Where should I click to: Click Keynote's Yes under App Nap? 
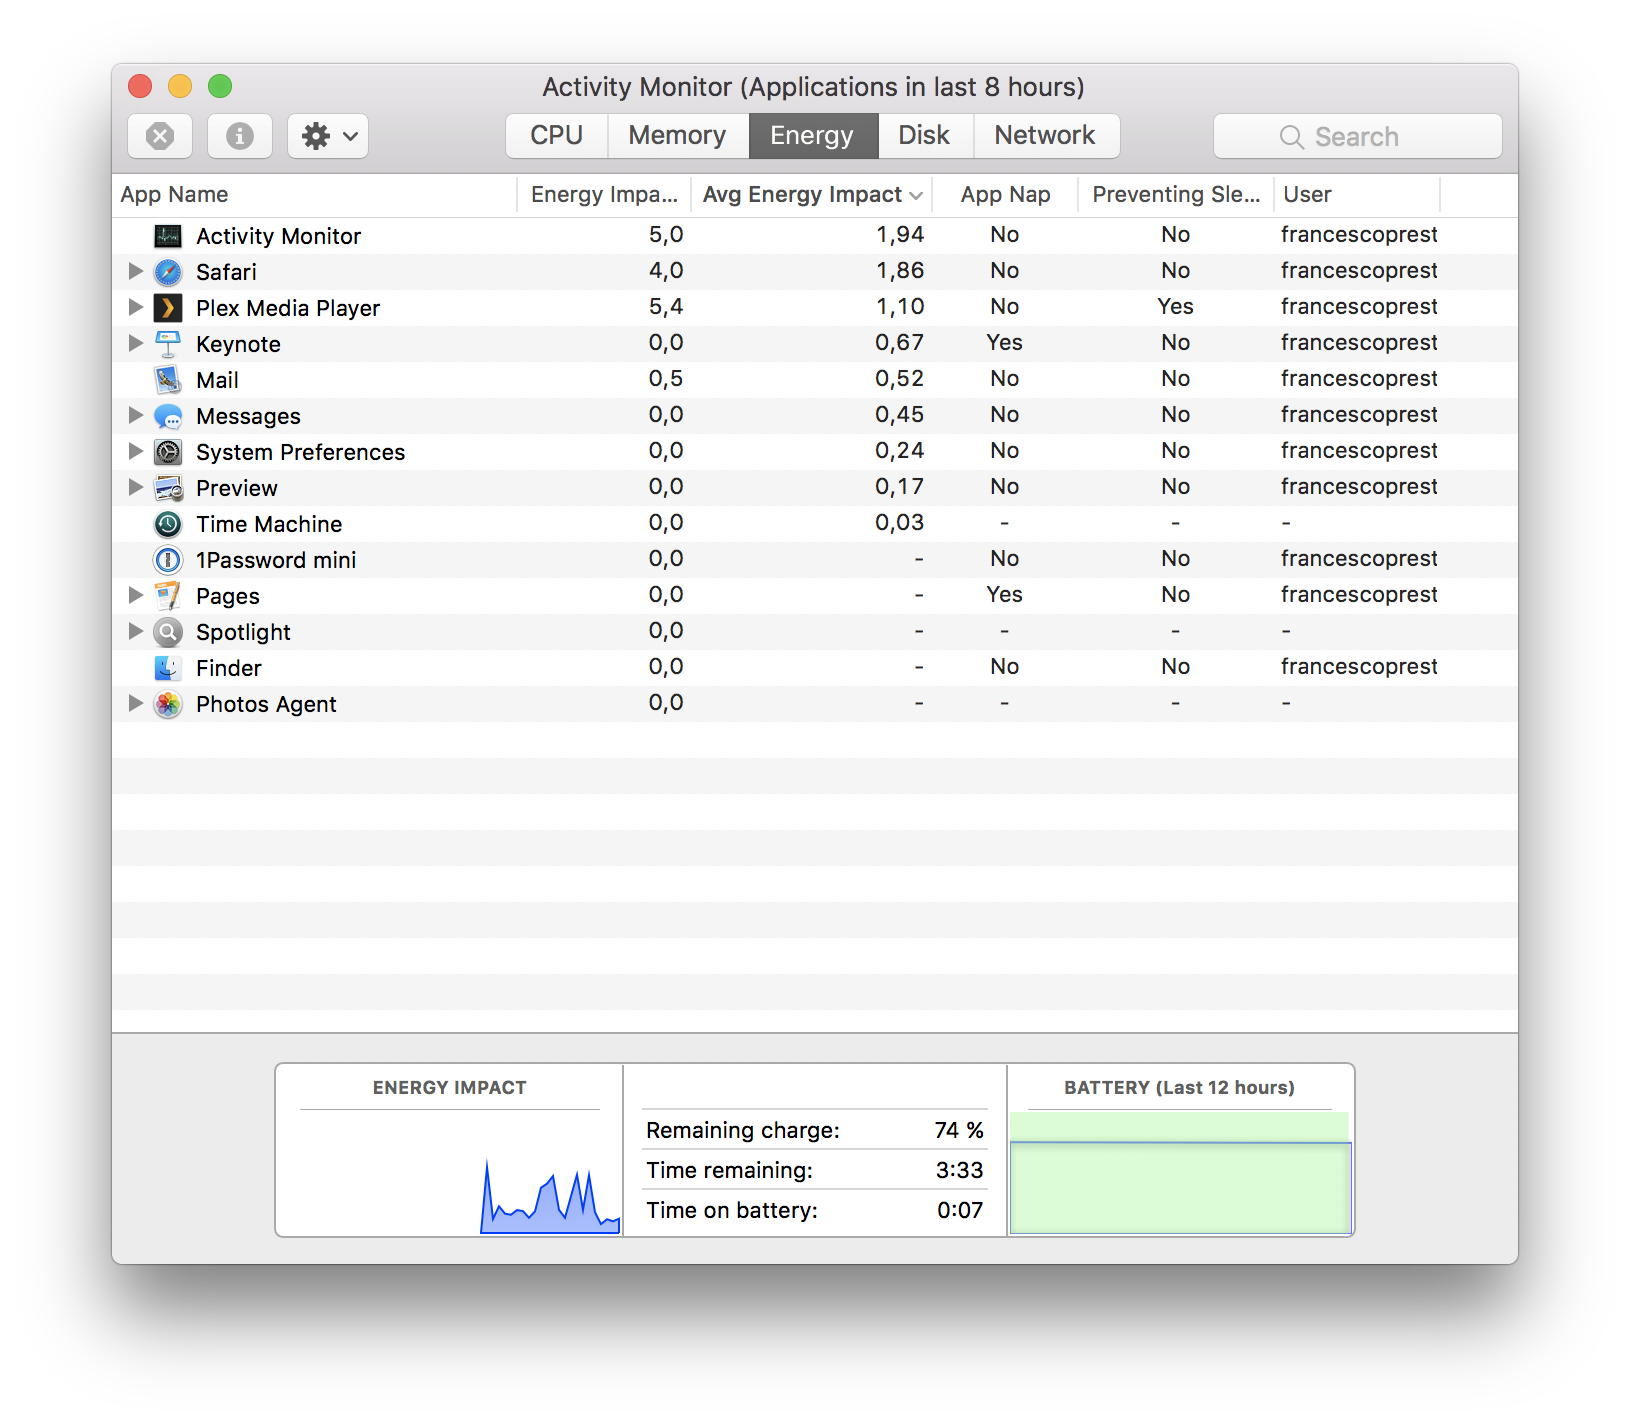click(1004, 343)
